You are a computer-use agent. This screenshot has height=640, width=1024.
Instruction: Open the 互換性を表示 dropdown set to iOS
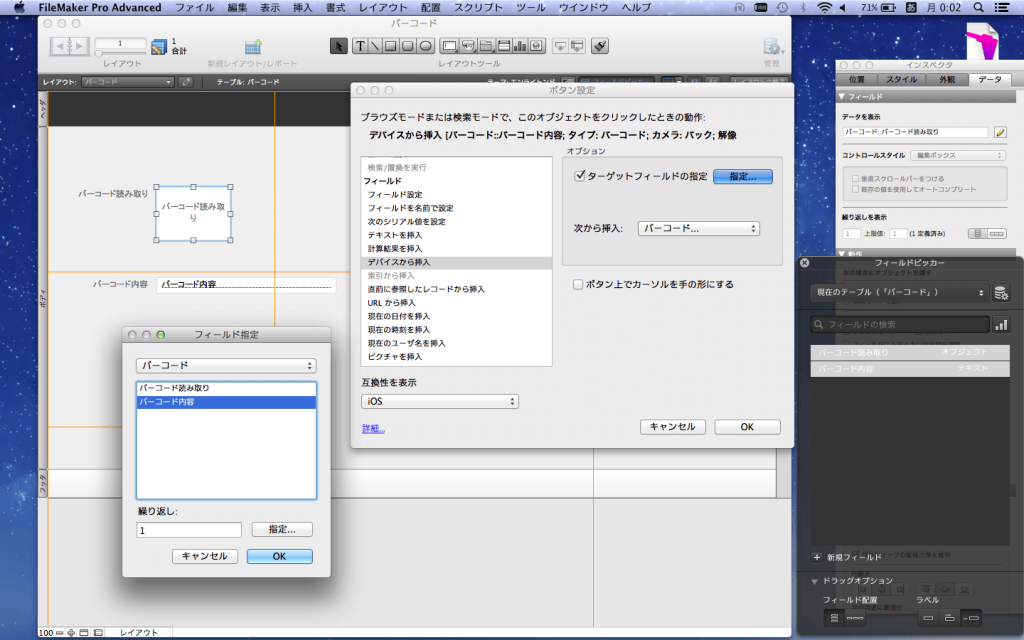click(439, 400)
